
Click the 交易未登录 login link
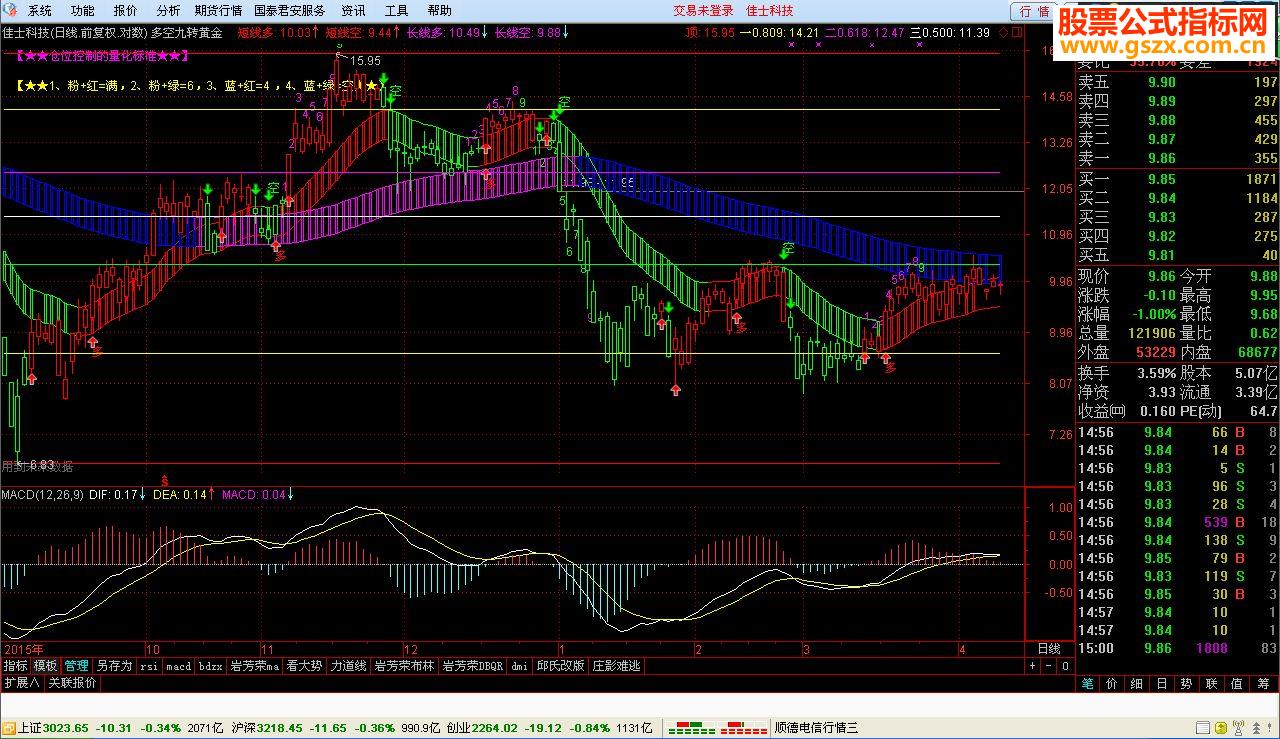pyautogui.click(x=703, y=11)
